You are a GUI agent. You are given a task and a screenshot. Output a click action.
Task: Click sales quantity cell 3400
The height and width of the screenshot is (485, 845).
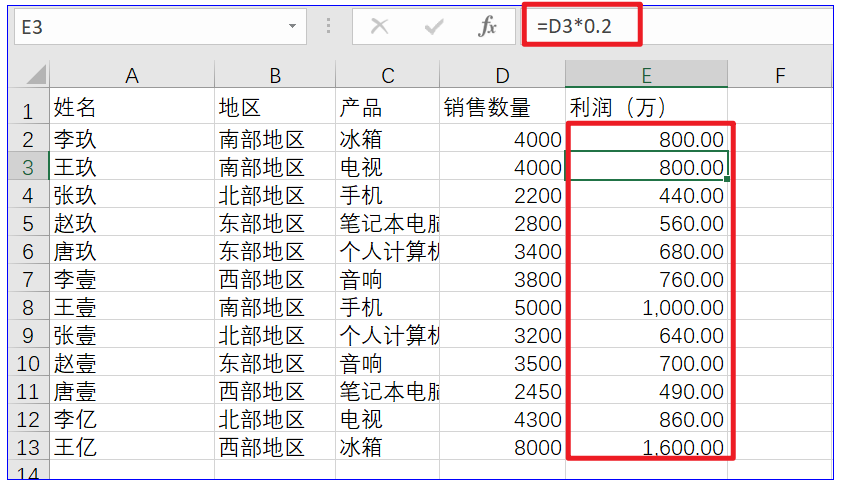tap(502, 251)
